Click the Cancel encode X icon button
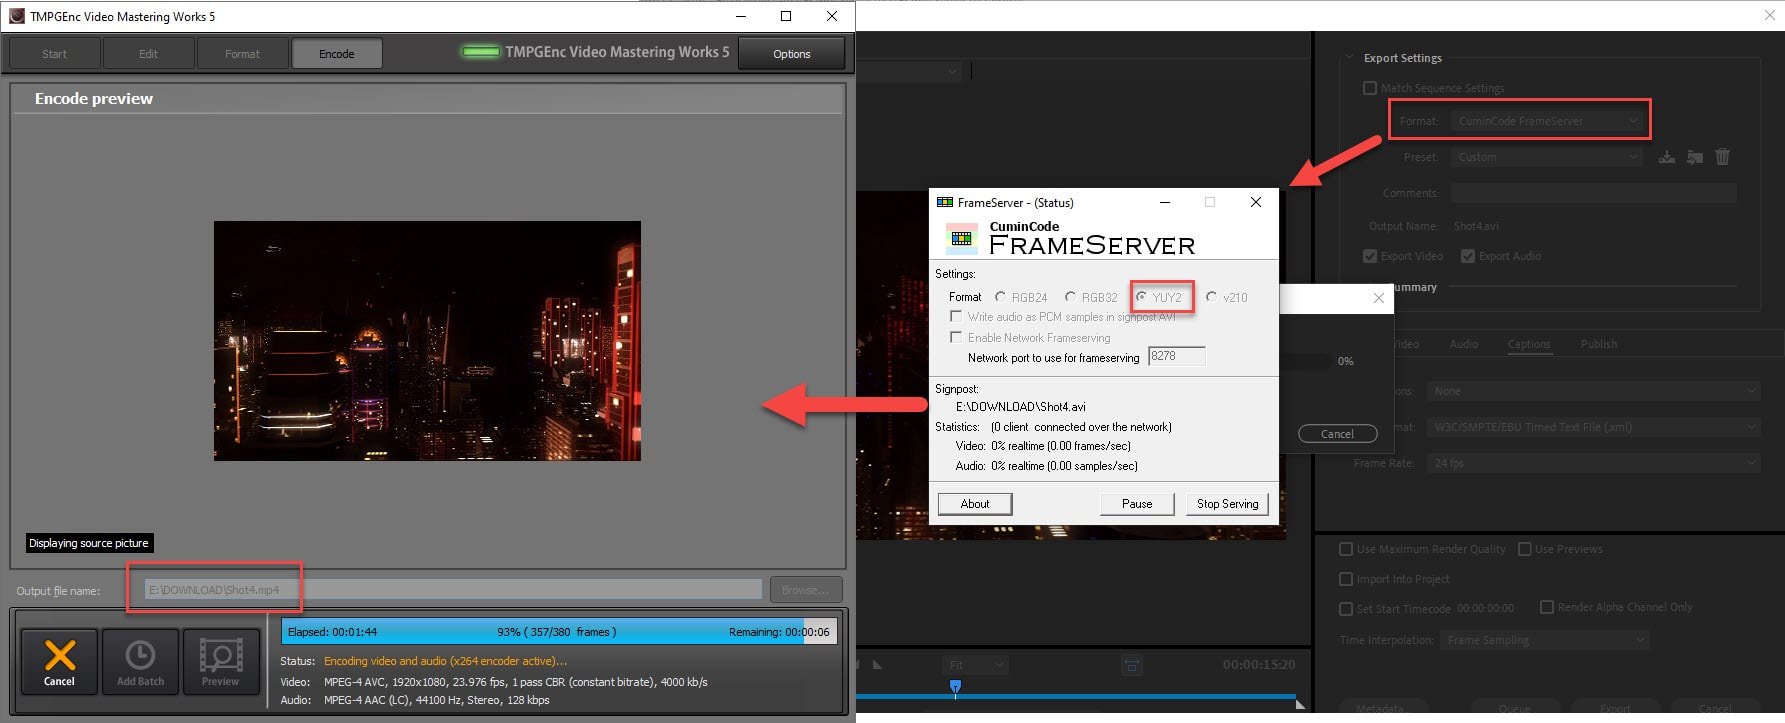 (x=59, y=662)
